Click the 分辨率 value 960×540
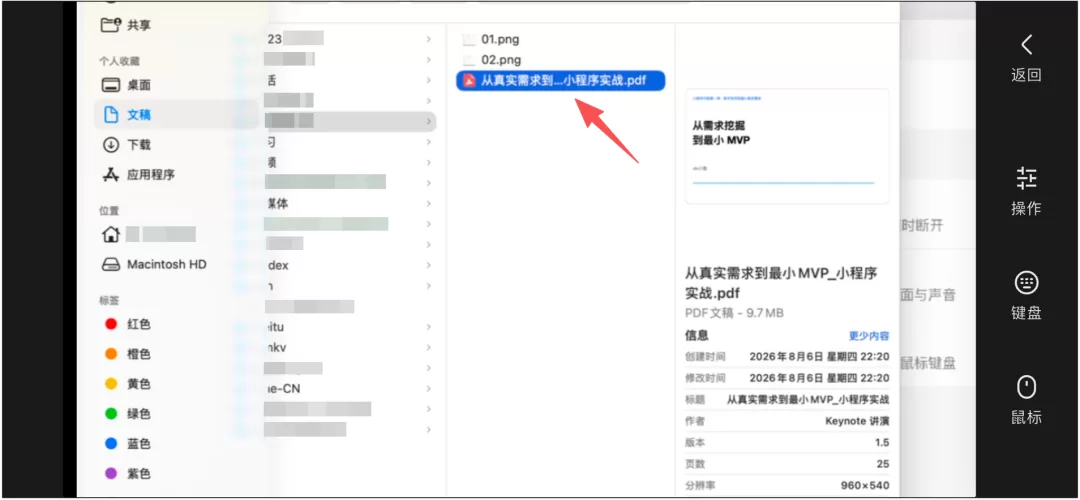 (x=865, y=486)
